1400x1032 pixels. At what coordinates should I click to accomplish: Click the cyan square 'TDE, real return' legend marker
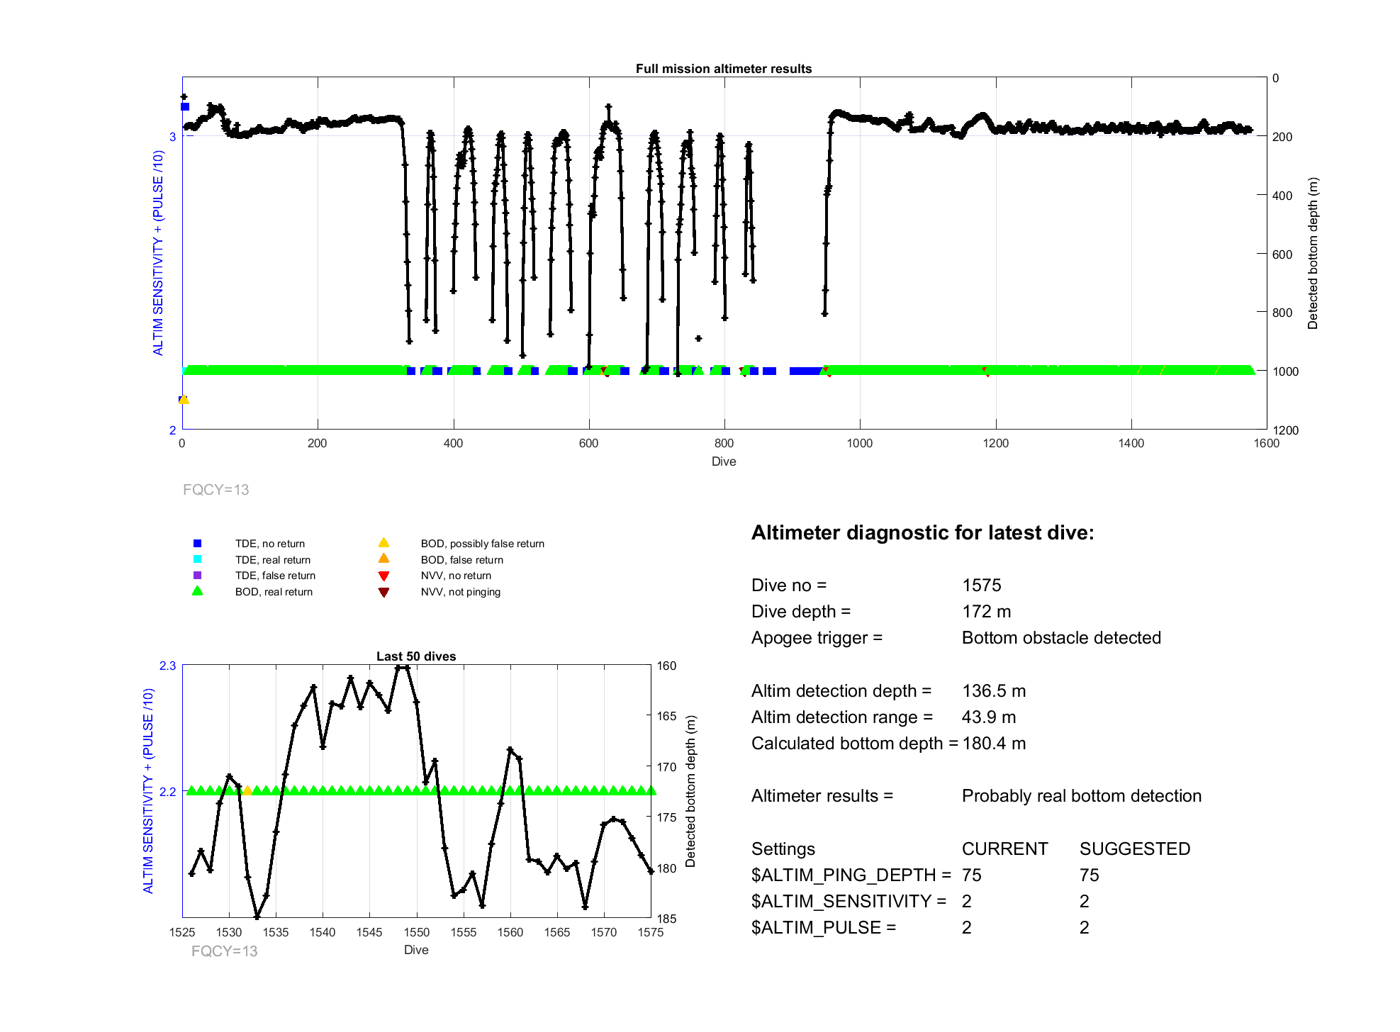[197, 560]
